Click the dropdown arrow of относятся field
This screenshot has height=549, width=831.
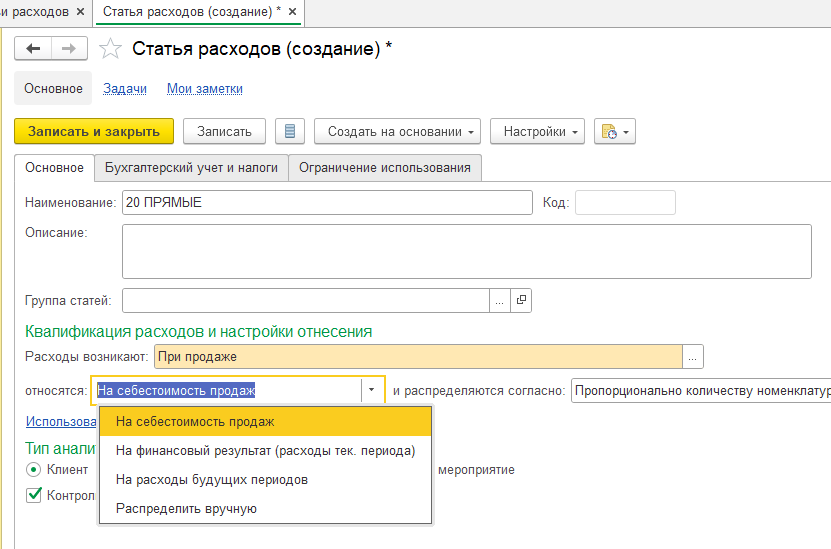[372, 391]
